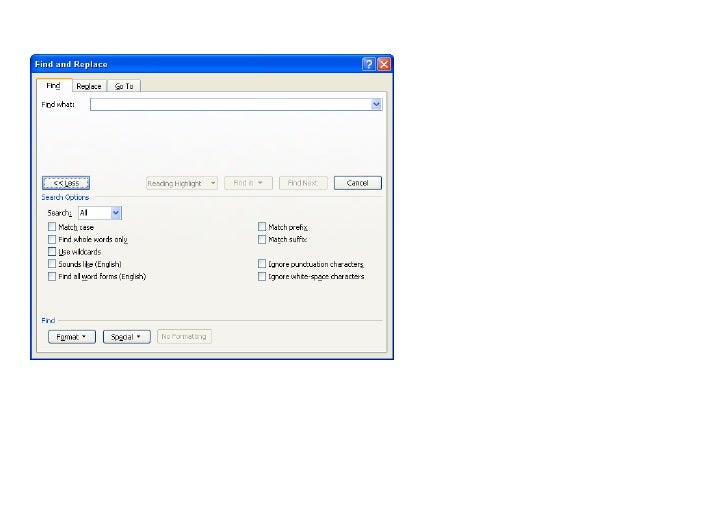Enable the Match prefix checkbox
Image resolution: width=728 pixels, height=515 pixels.
coord(262,227)
